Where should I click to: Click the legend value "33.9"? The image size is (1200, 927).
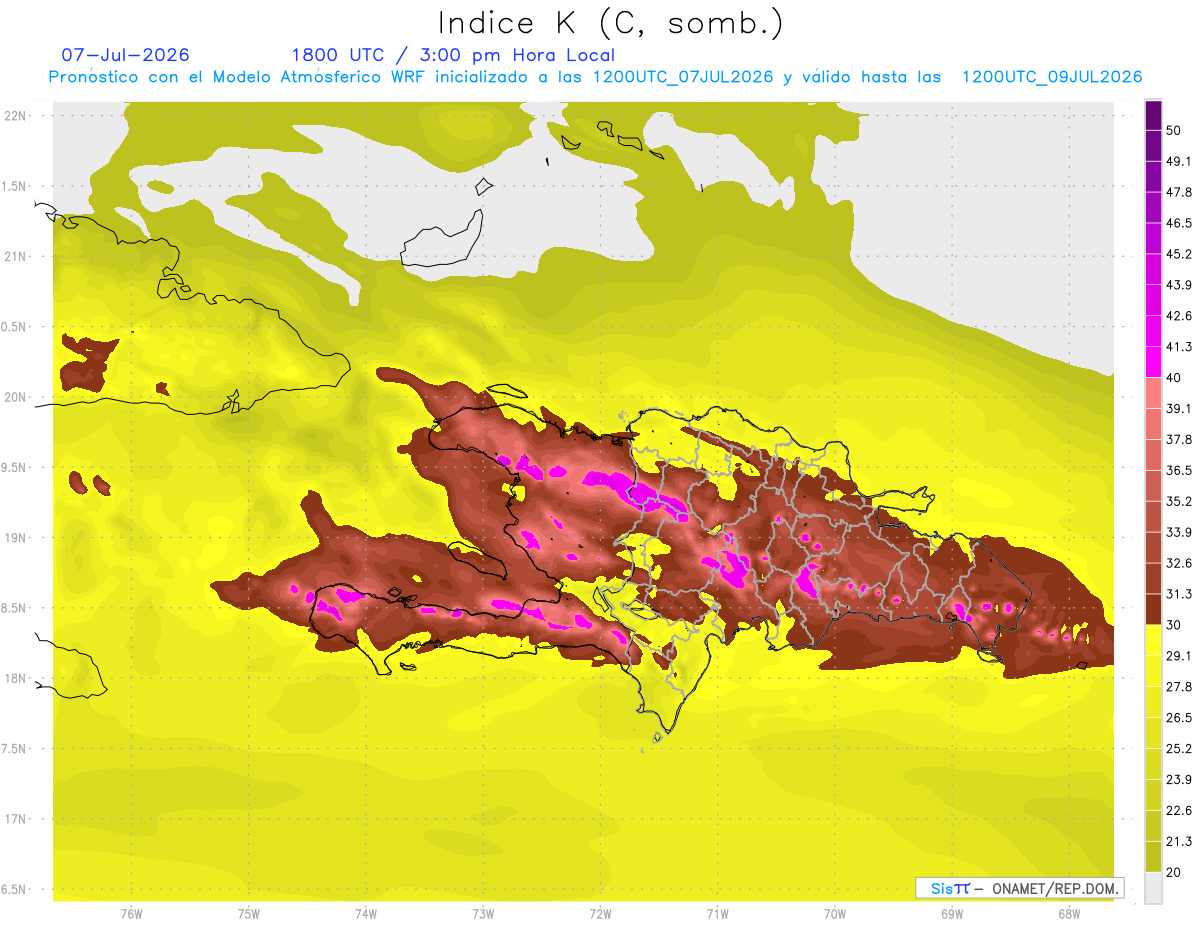tap(1178, 532)
